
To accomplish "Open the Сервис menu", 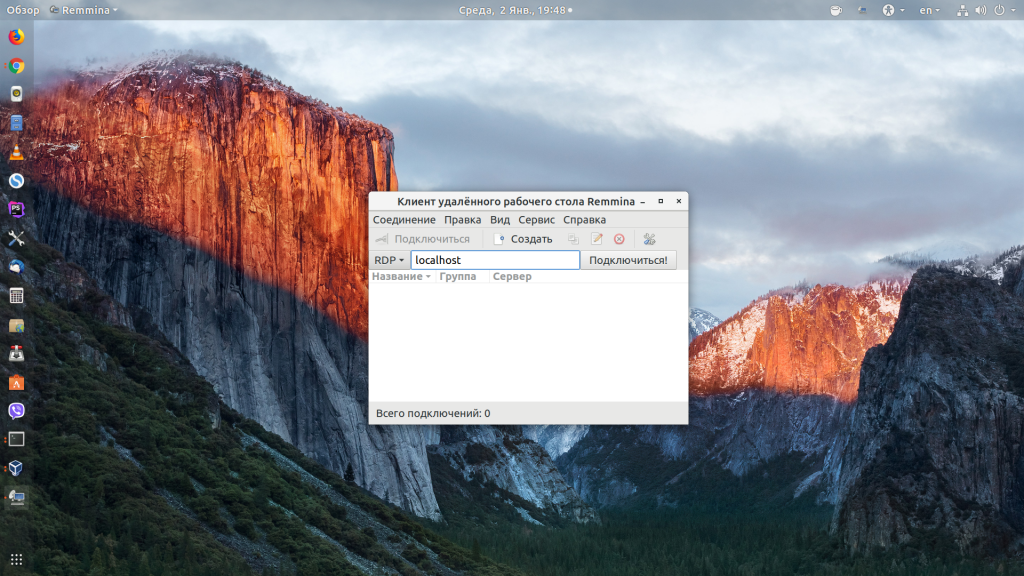I will click(536, 219).
